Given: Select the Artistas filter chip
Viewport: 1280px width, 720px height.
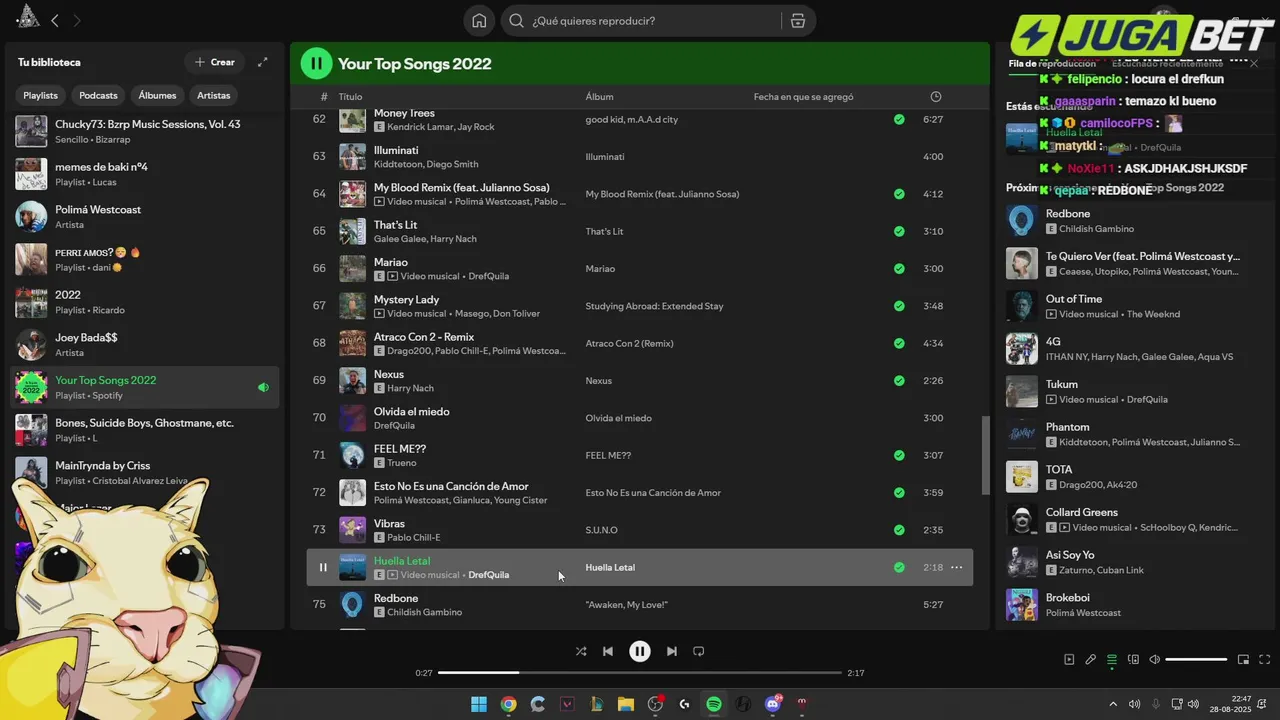Looking at the screenshot, I should (214, 95).
